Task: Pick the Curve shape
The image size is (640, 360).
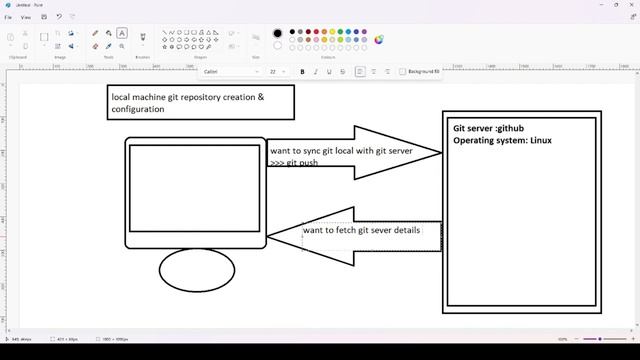Action: pos(172,32)
